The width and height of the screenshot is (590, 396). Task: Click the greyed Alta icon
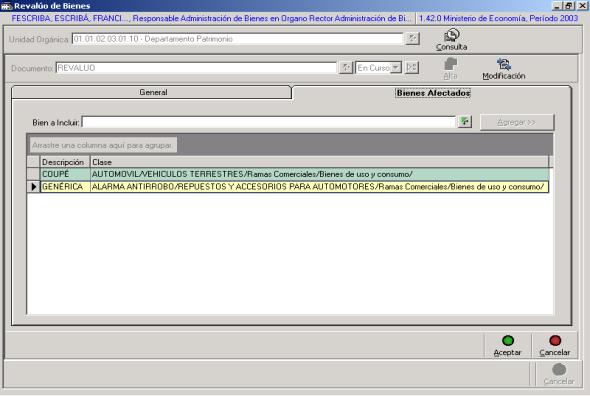[450, 64]
